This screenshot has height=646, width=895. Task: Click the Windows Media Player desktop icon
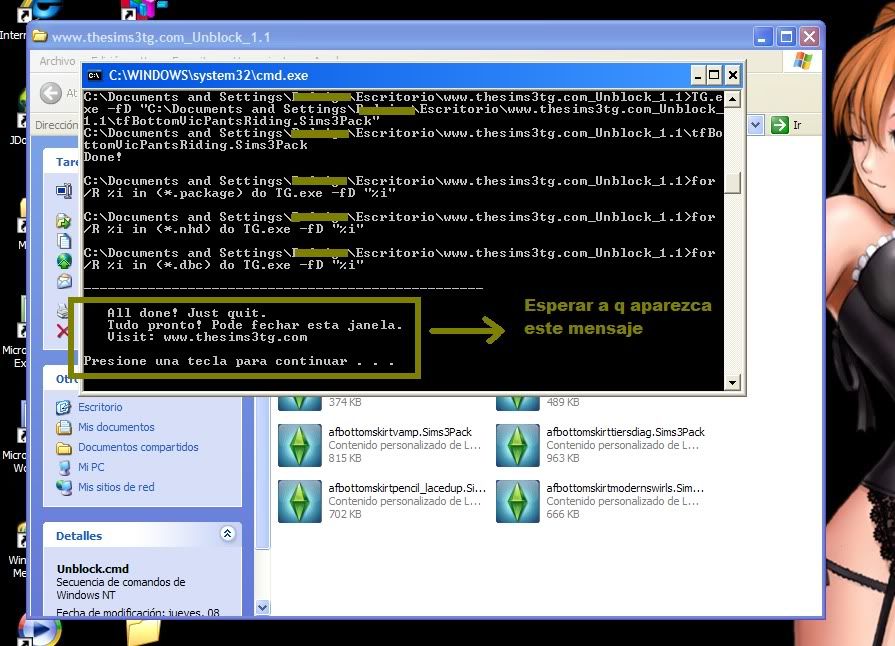click(x=40, y=631)
